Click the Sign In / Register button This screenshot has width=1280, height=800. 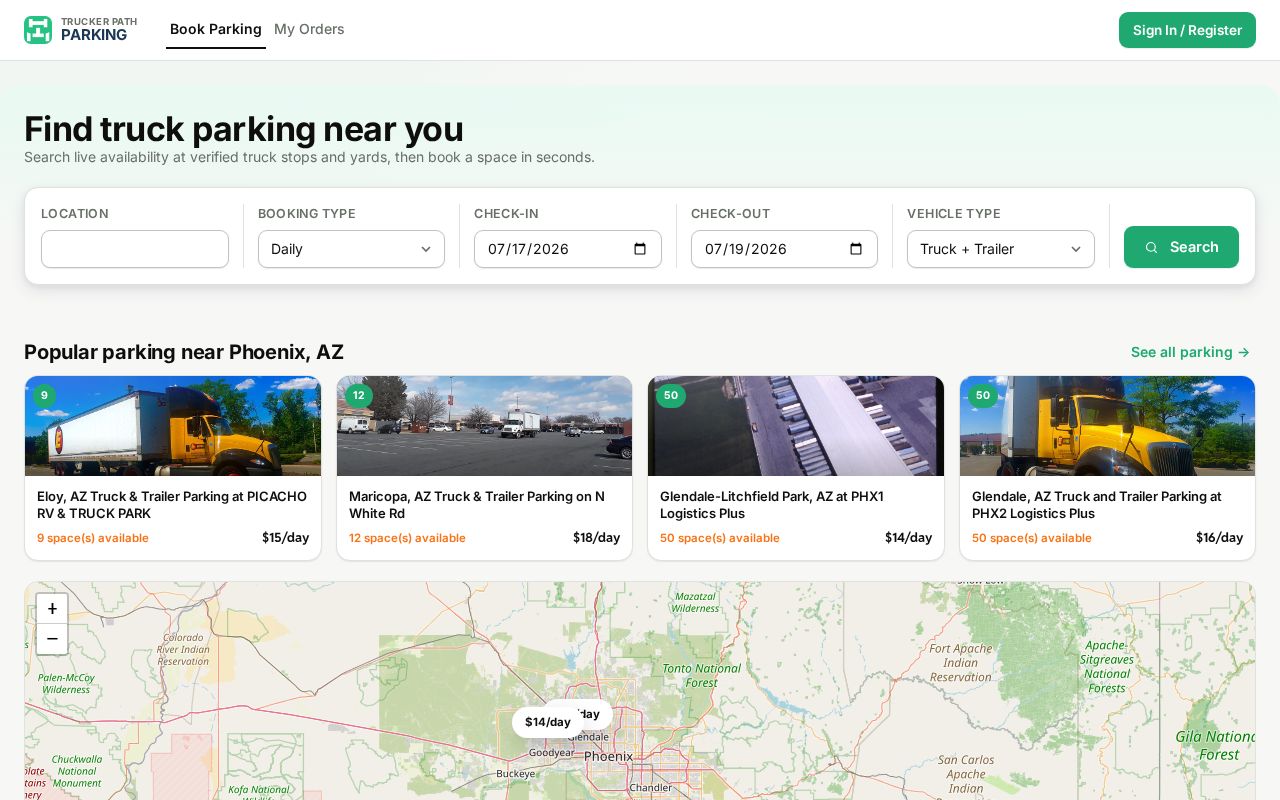[x=1187, y=30]
